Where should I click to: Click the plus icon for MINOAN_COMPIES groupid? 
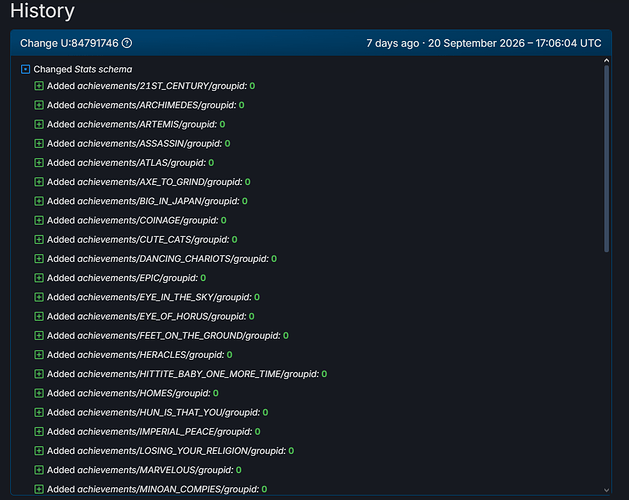point(39,489)
